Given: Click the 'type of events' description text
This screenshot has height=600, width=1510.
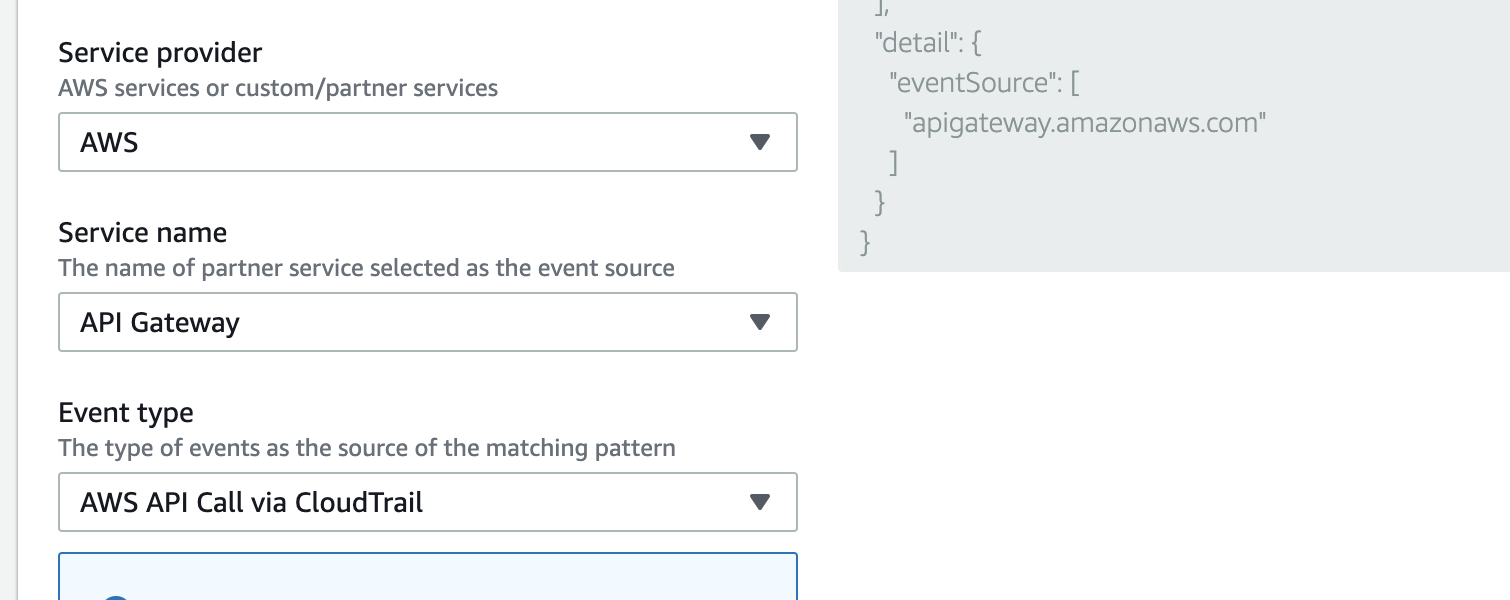Looking at the screenshot, I should click(x=366, y=448).
